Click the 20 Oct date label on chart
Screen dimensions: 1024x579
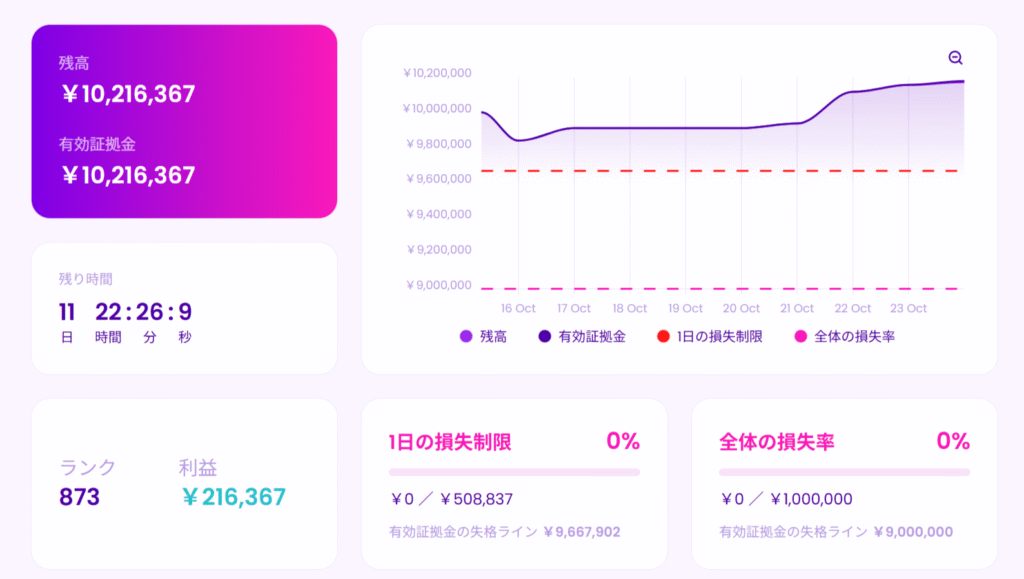click(742, 309)
